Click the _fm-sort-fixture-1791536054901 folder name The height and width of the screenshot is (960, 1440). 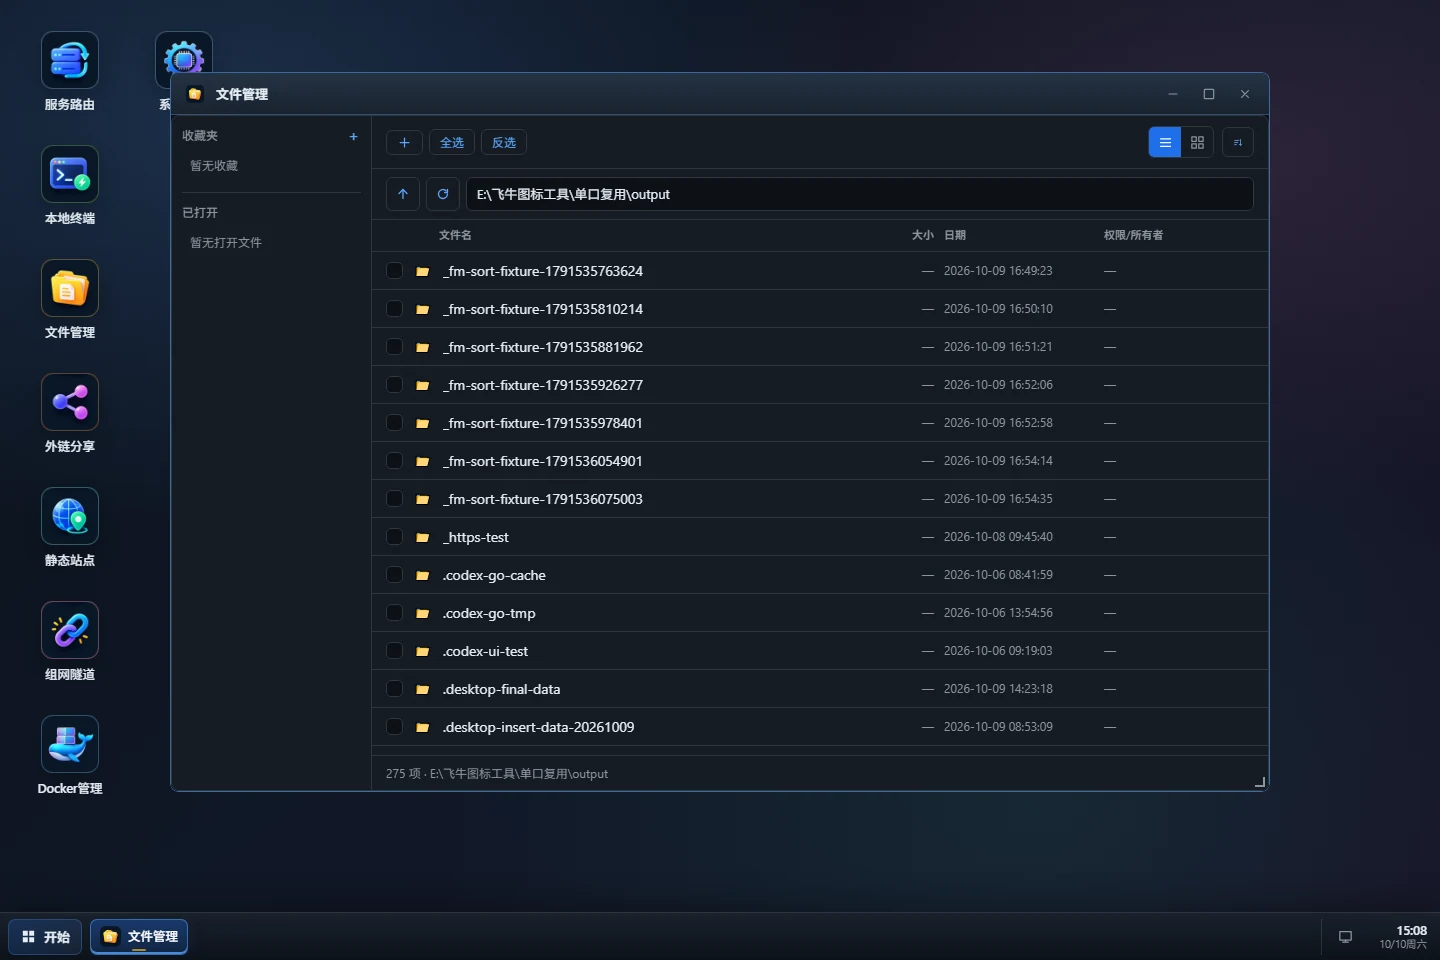tap(543, 461)
